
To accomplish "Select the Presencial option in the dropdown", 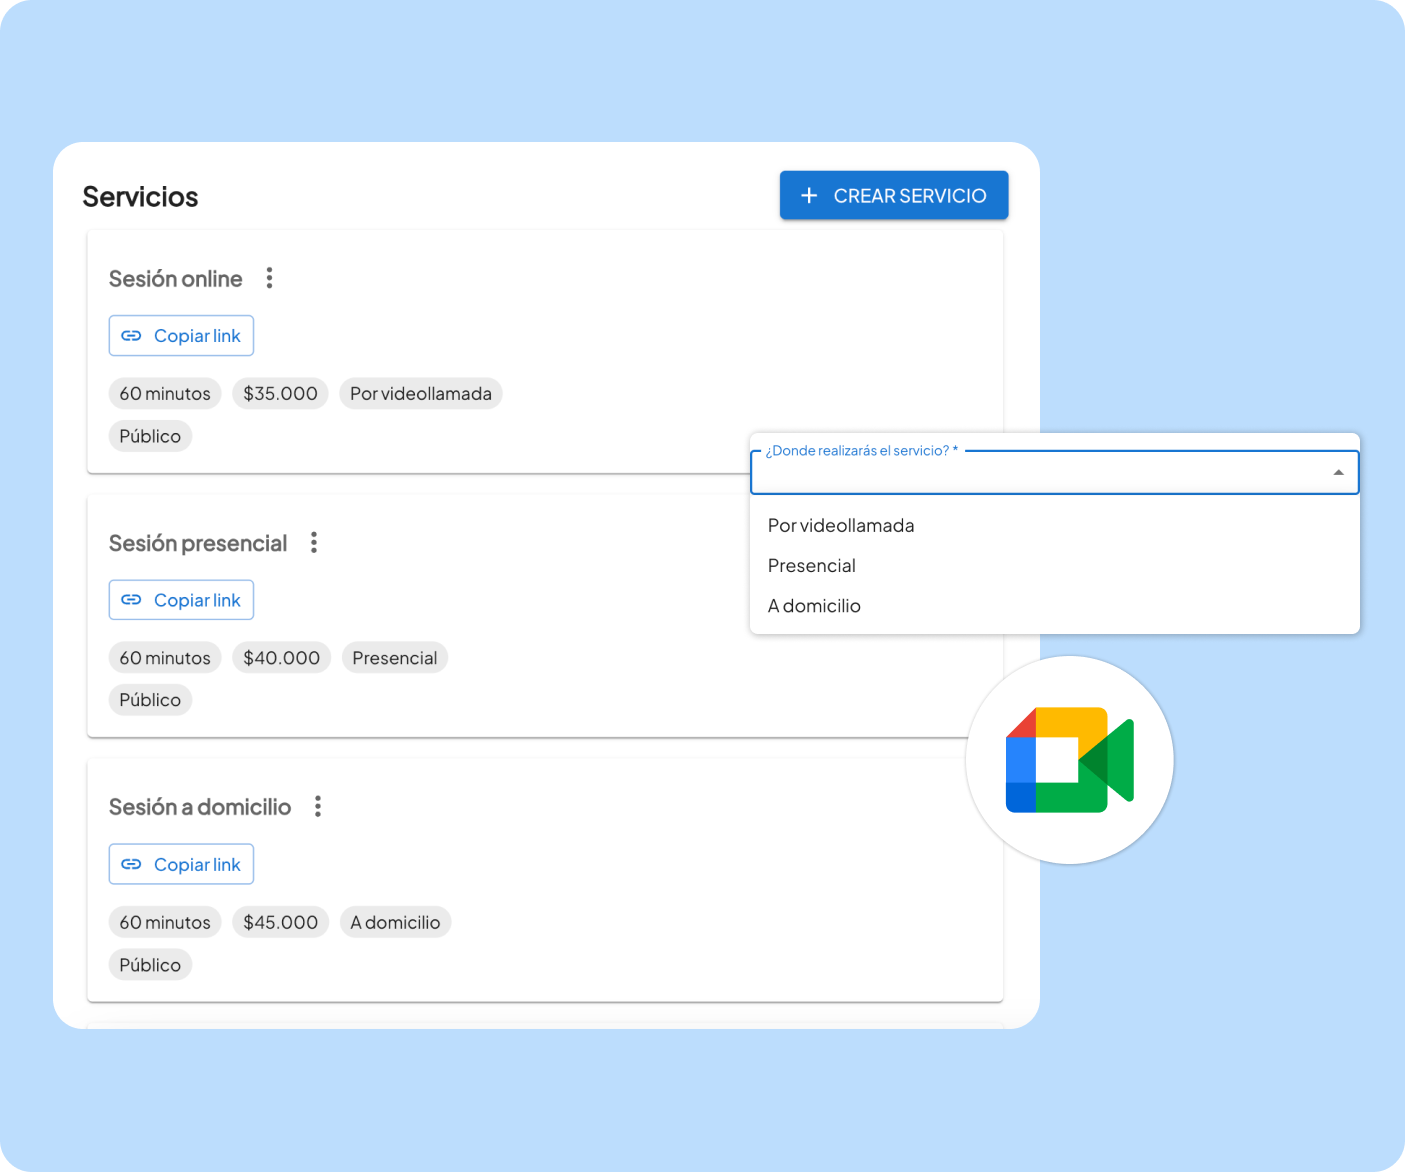I will pos(811,565).
